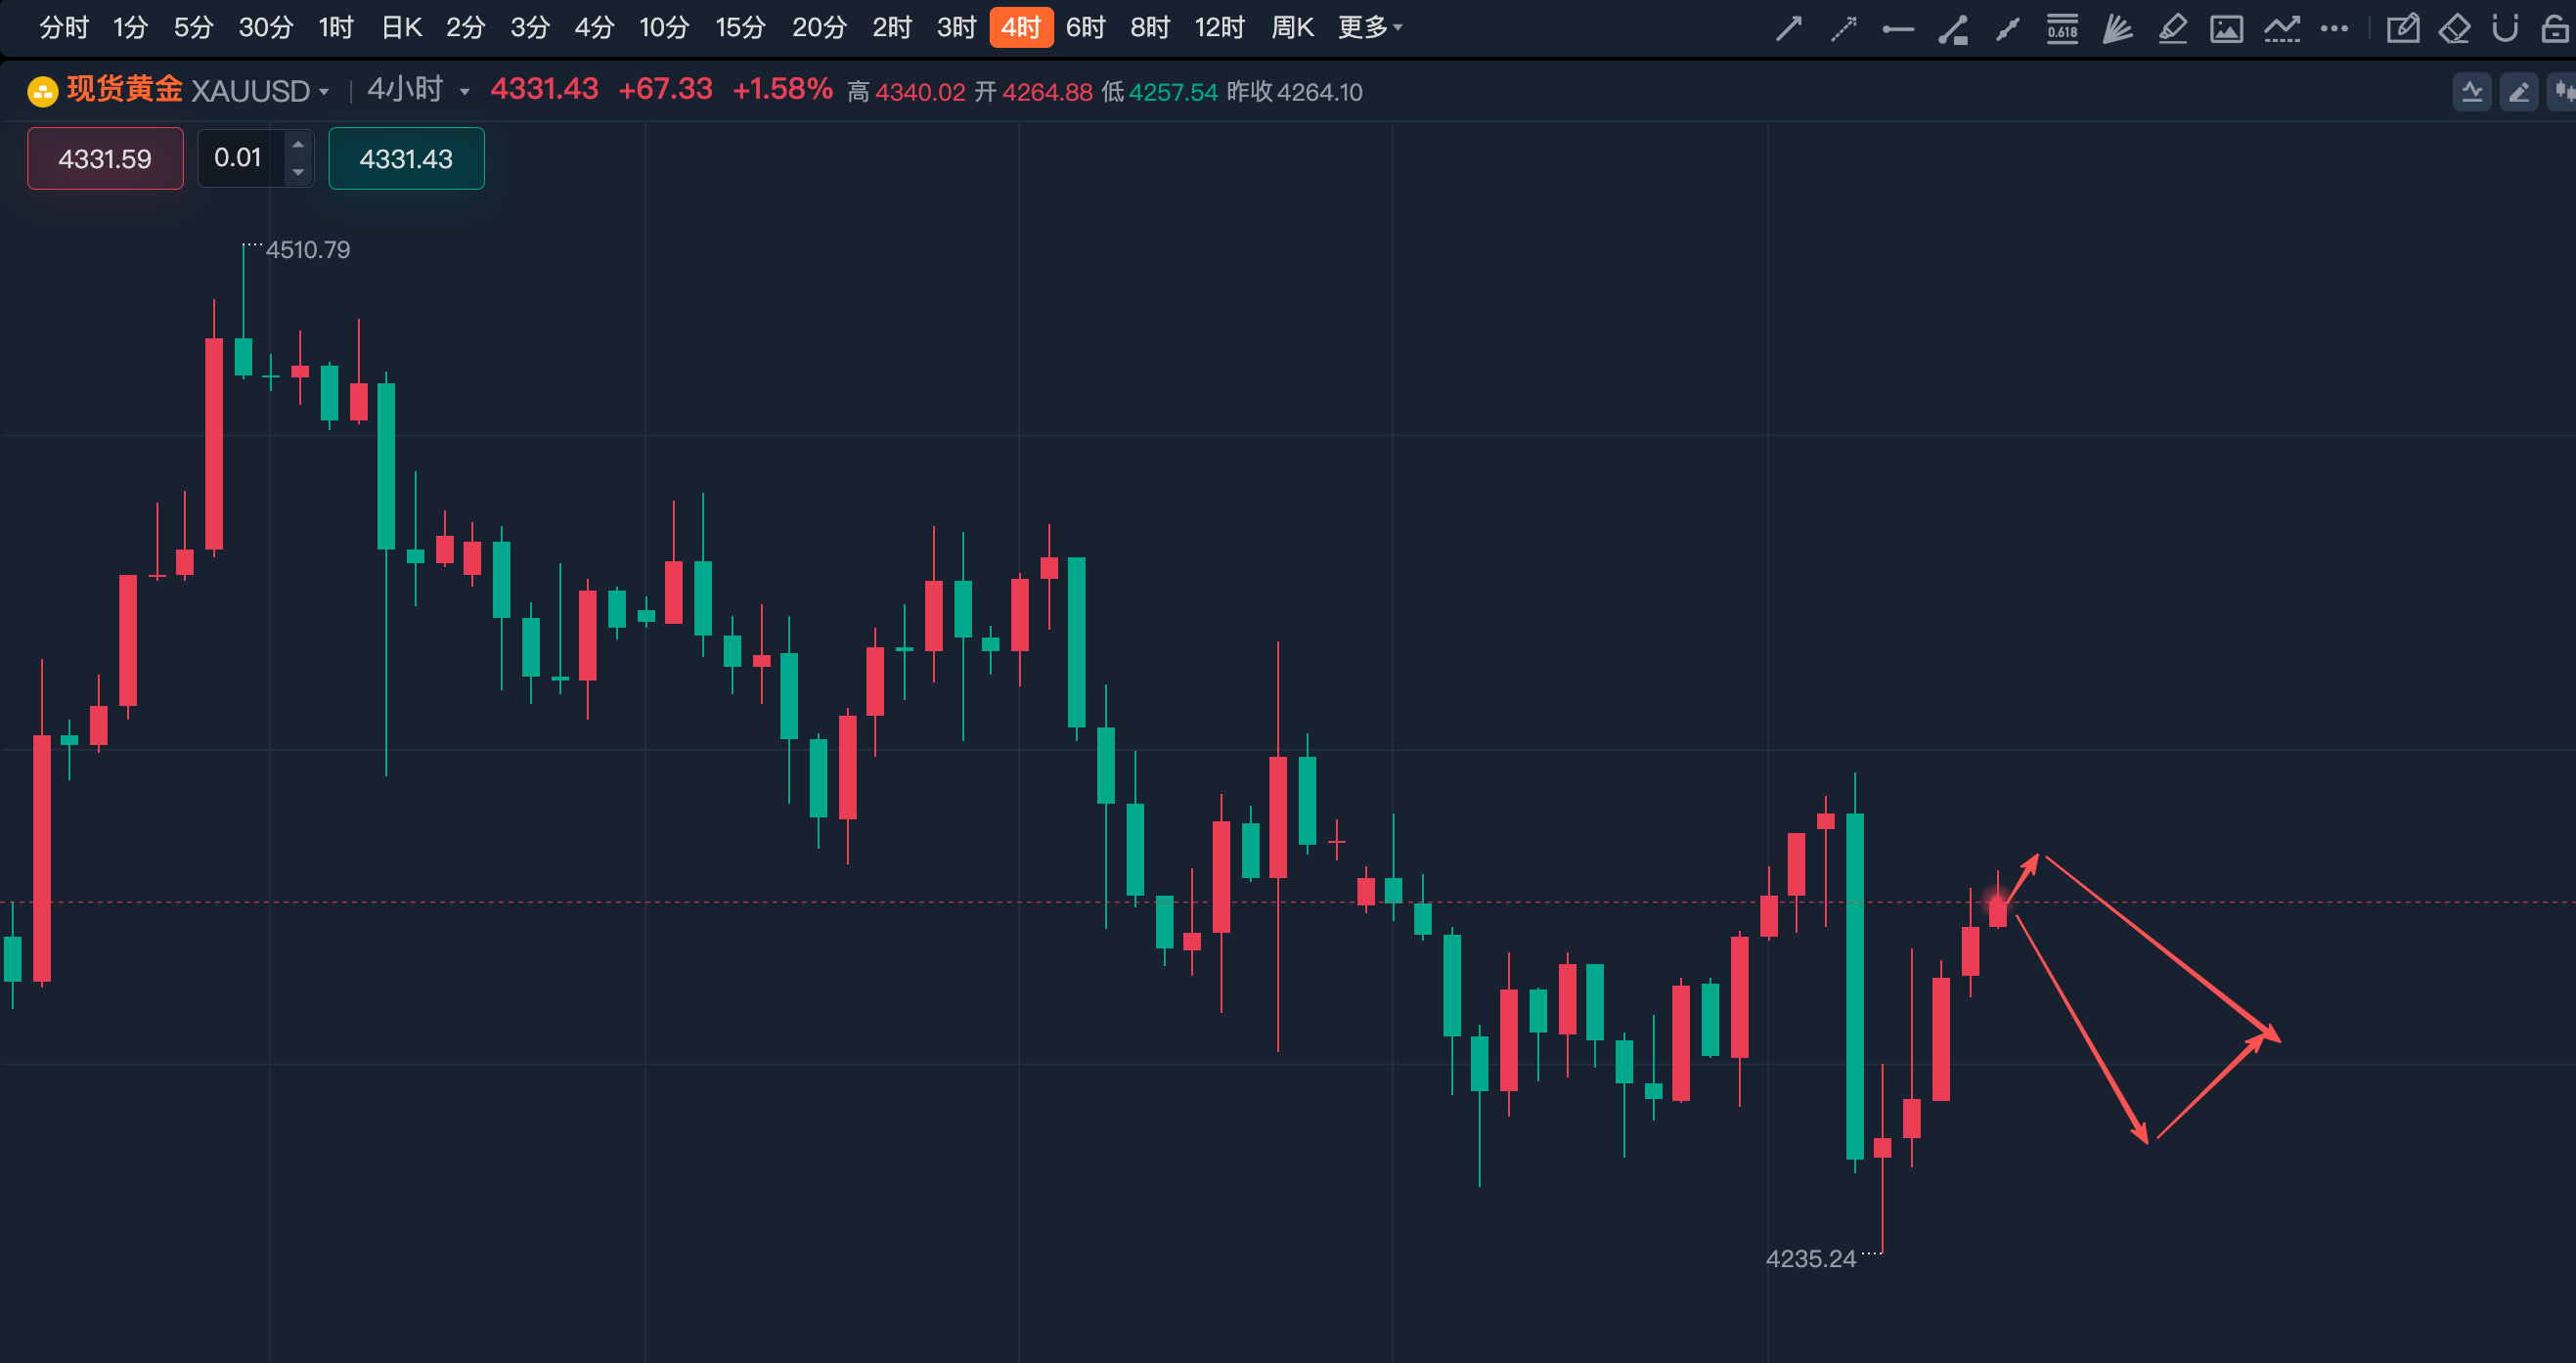This screenshot has width=2576, height=1363.
Task: Select the Gann fan tool
Action: 2116,28
